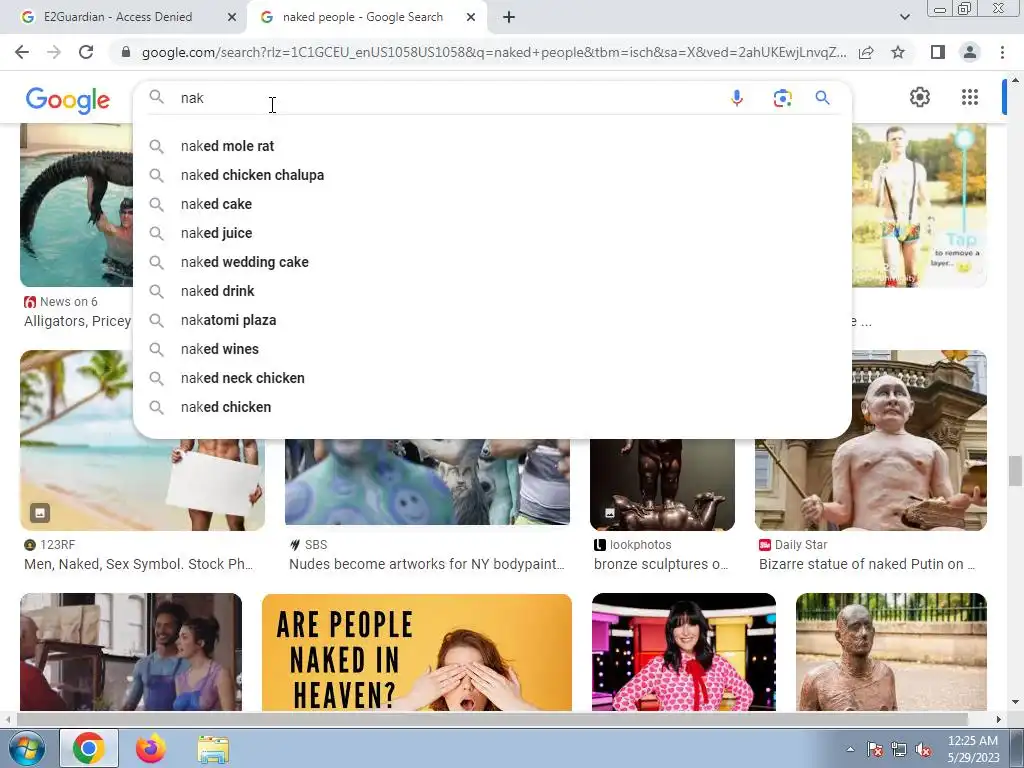Screen dimensions: 1024x768
Task: Click the scroll right arrow of horizontal scrollbar
Action: coord(999,719)
